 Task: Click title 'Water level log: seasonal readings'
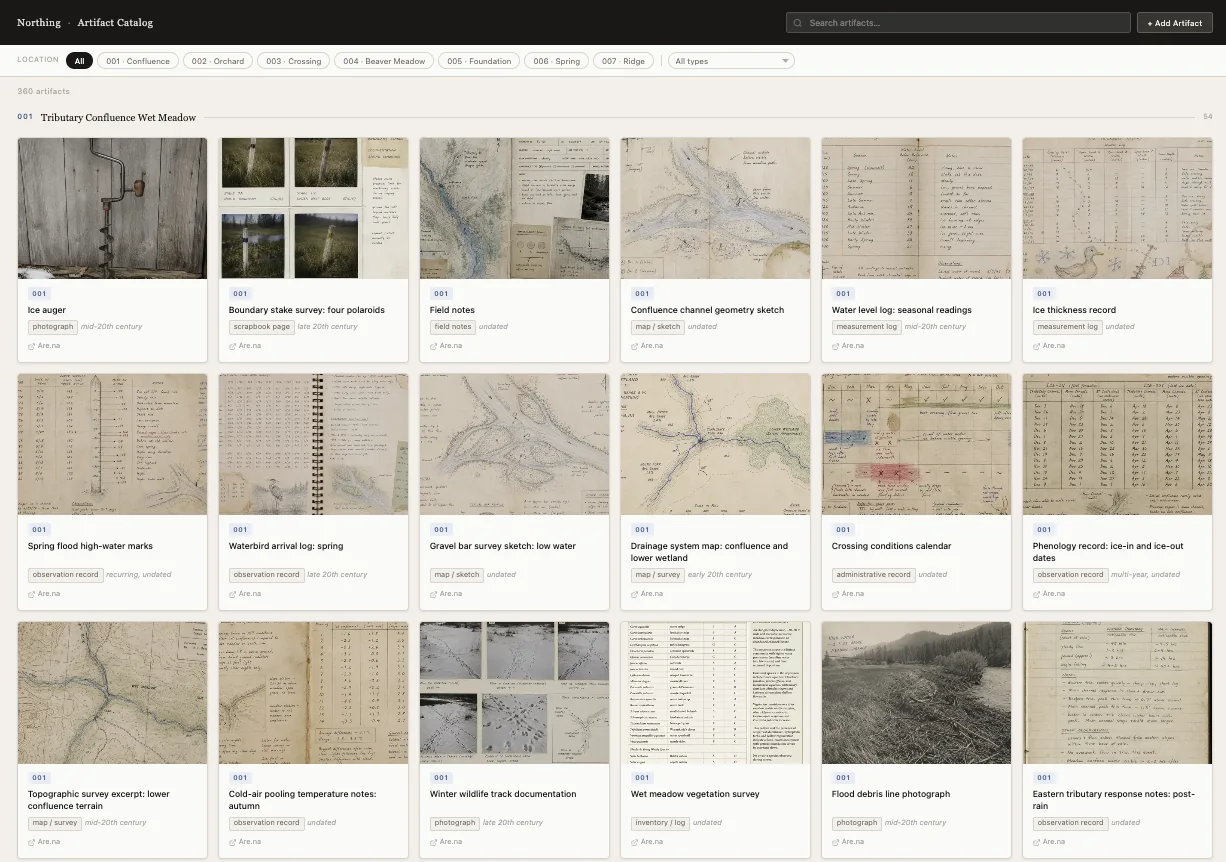[x=902, y=310]
